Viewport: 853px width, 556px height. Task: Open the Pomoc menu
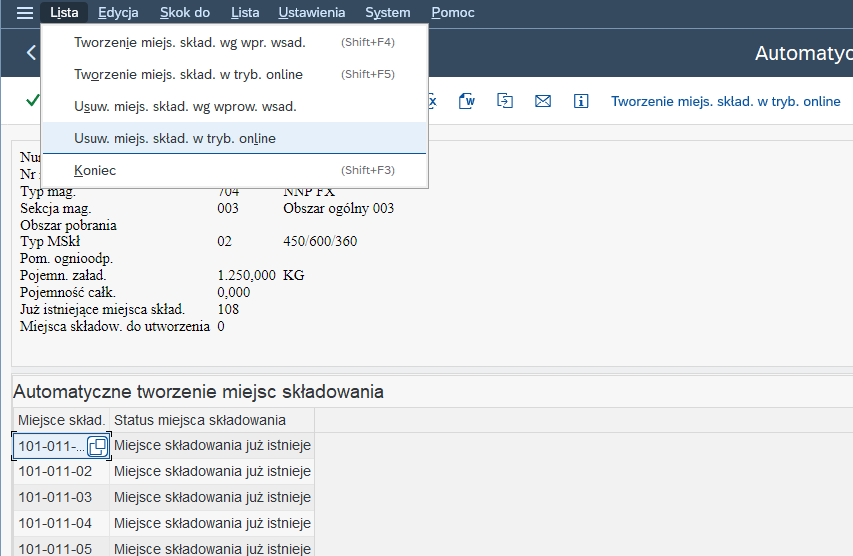[453, 13]
